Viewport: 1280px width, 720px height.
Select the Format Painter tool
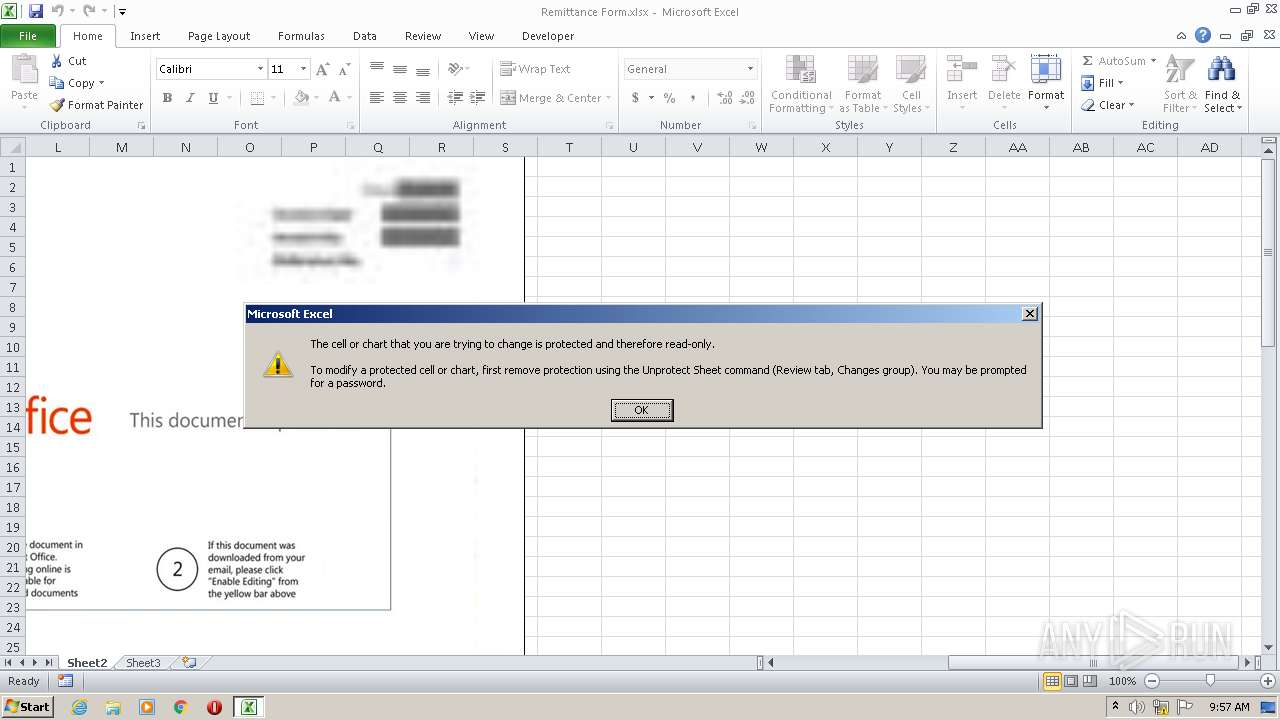point(97,105)
